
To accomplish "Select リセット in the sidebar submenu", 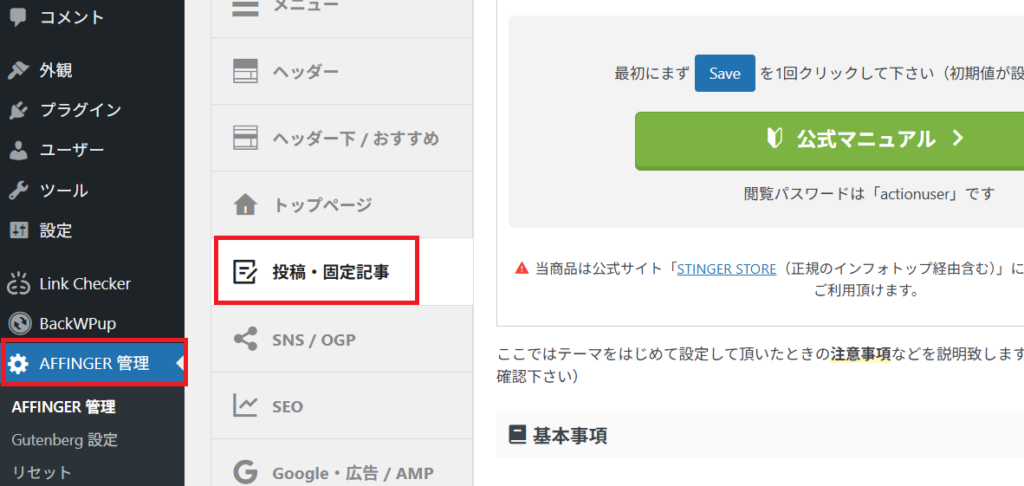I will tap(42, 472).
